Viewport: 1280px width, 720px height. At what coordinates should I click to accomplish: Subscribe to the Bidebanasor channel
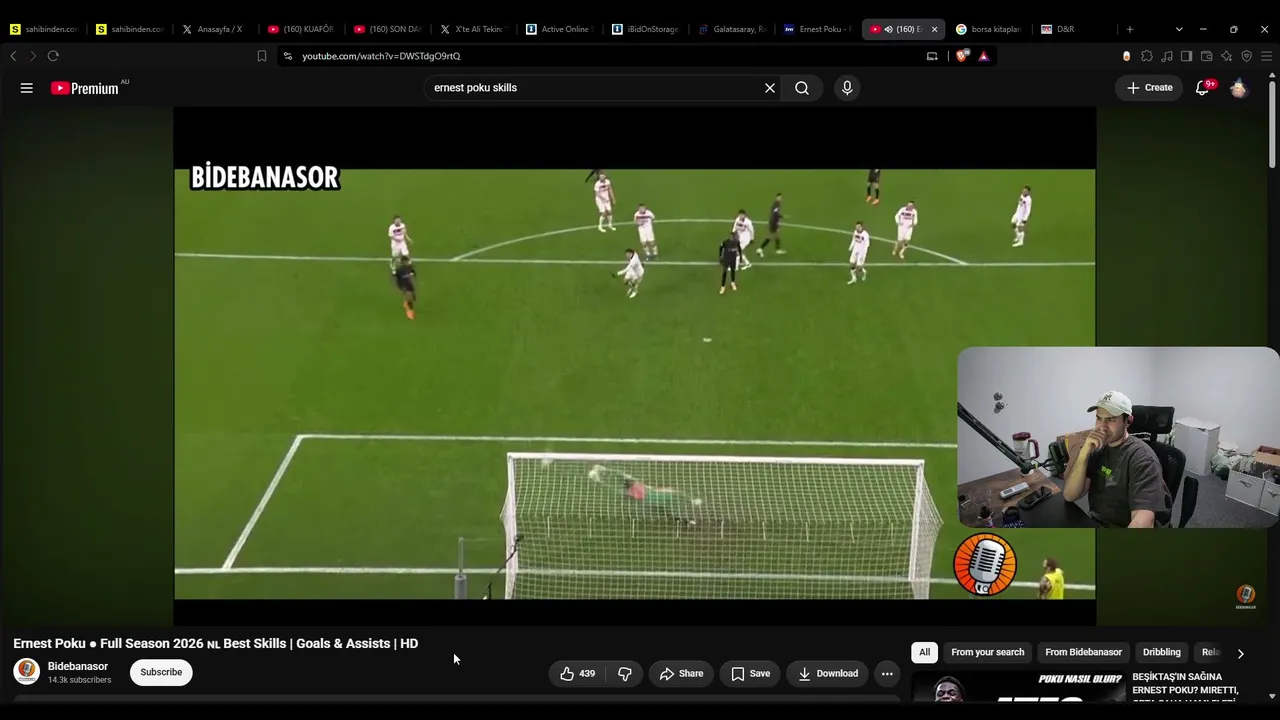tap(161, 672)
